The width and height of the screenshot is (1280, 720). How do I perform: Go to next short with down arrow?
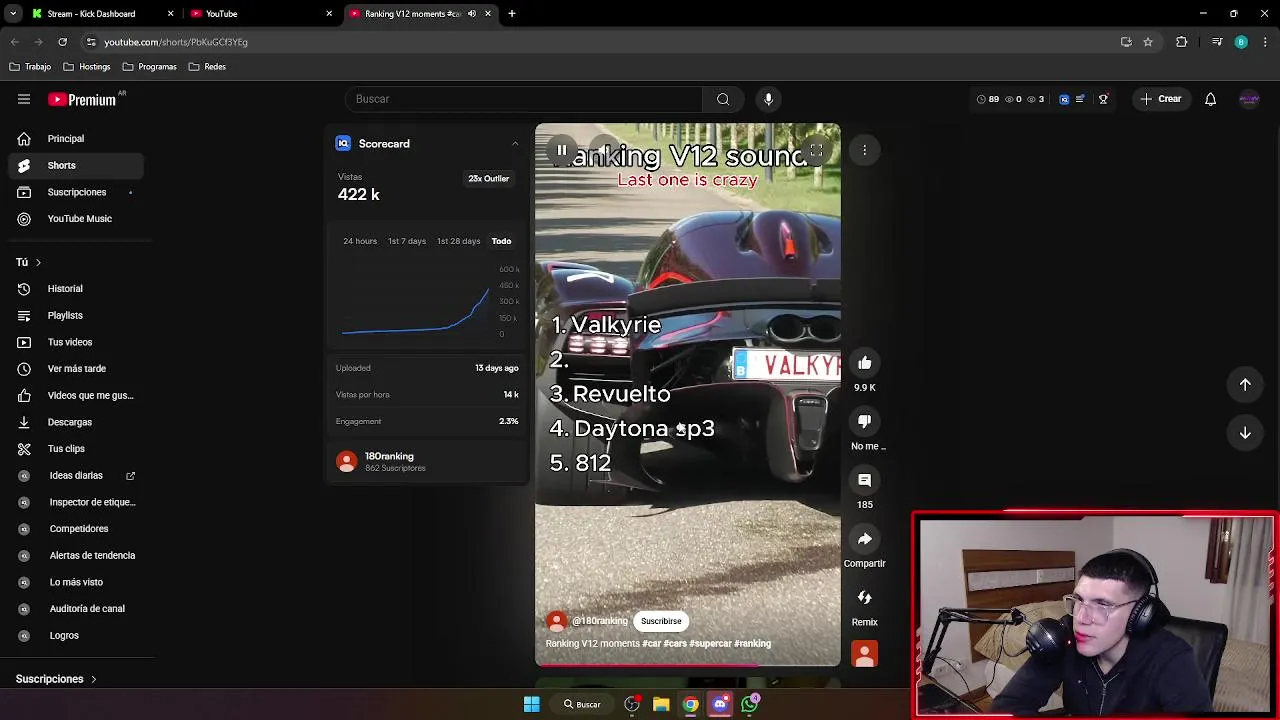tap(1245, 433)
